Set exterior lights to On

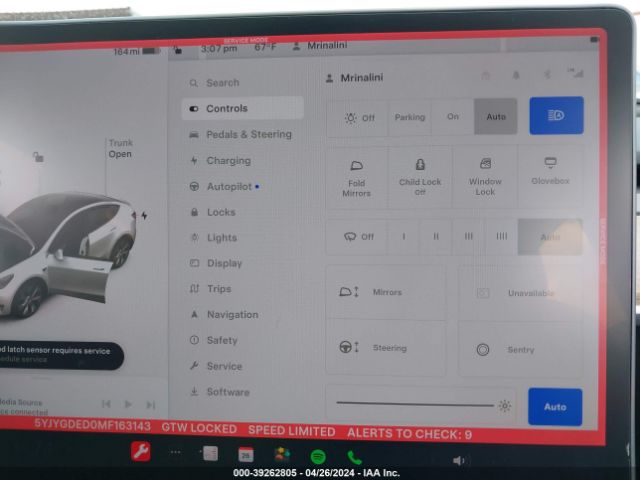[453, 117]
